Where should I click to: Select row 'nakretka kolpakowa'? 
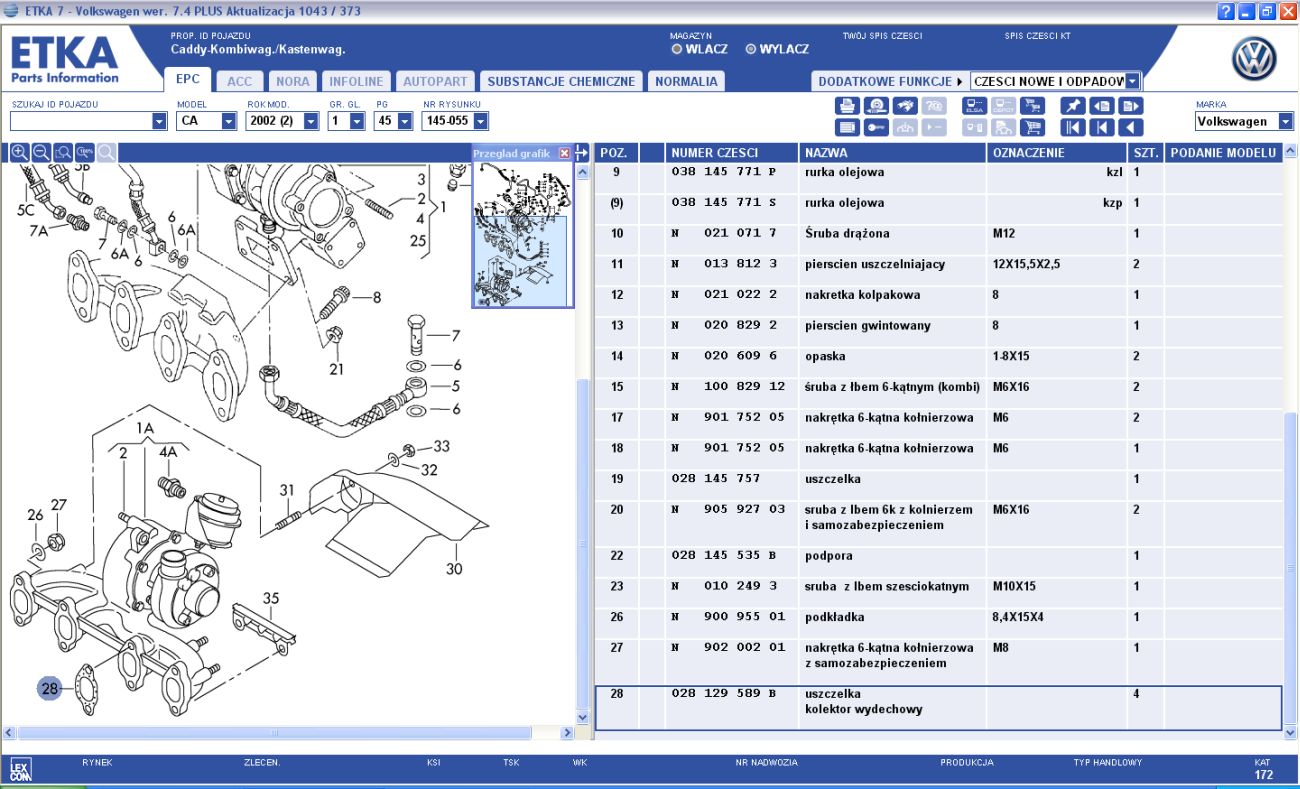coord(938,295)
